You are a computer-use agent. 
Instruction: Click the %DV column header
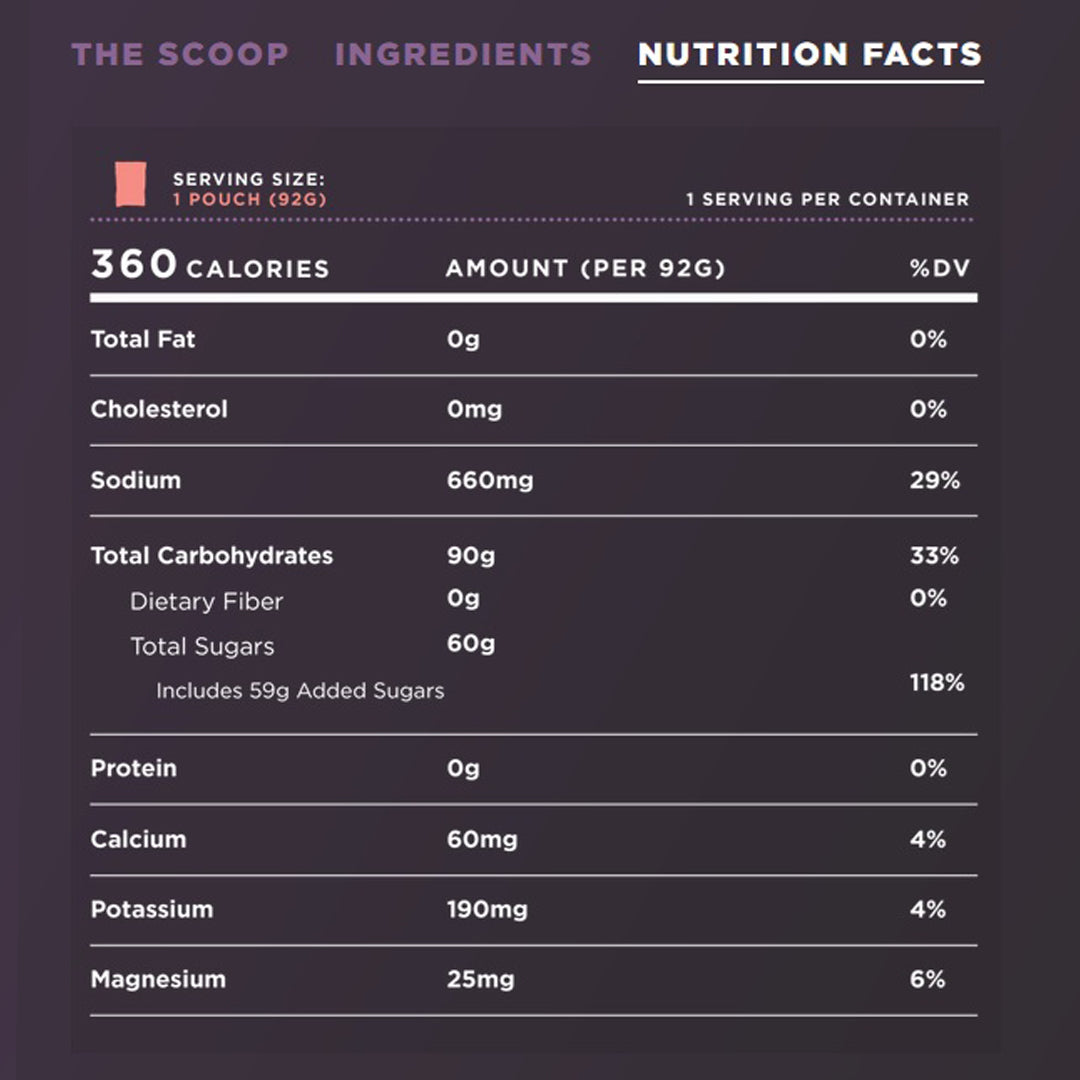coord(940,268)
